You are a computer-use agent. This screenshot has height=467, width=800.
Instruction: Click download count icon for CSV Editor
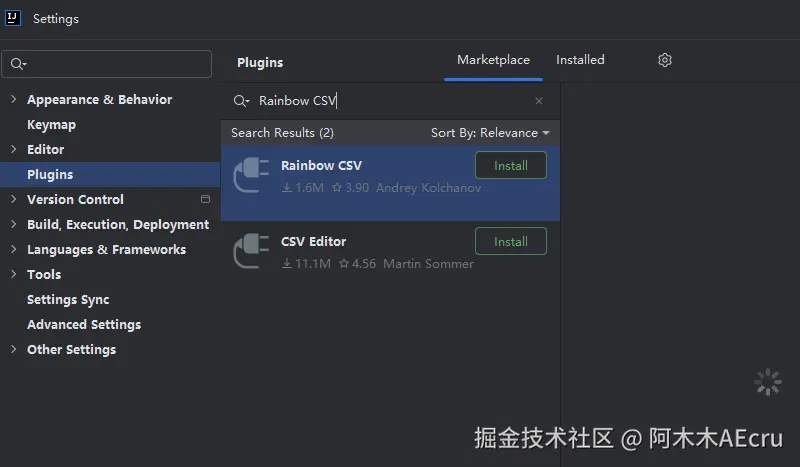pos(287,264)
